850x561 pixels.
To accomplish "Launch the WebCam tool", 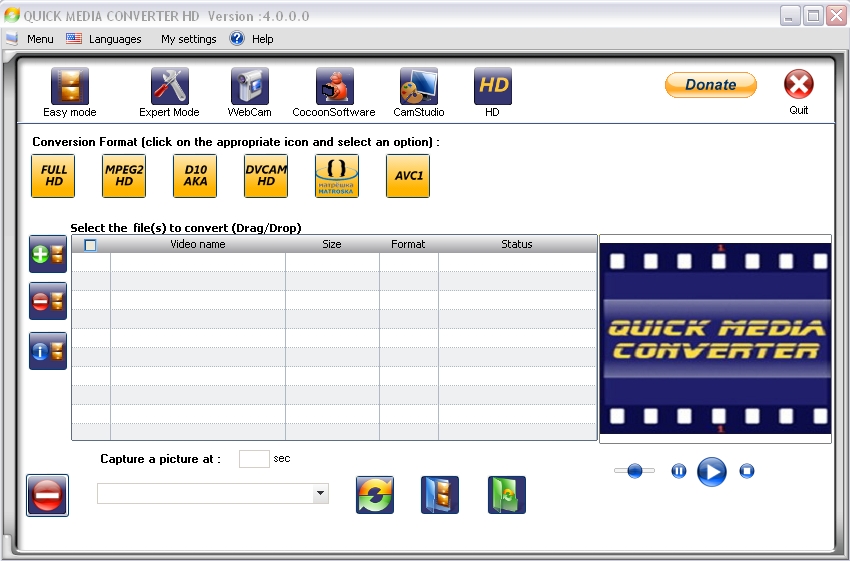I will pyautogui.click(x=249, y=86).
